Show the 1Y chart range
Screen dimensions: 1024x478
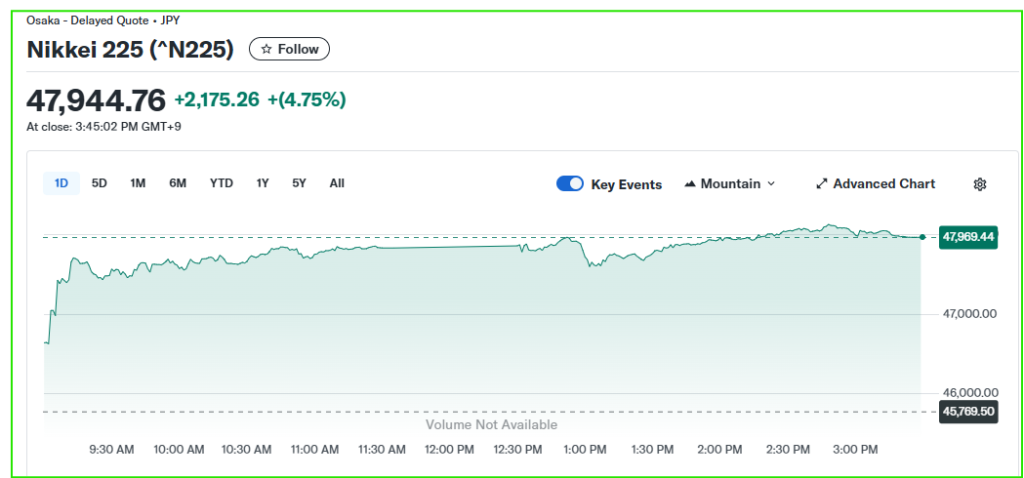point(262,183)
